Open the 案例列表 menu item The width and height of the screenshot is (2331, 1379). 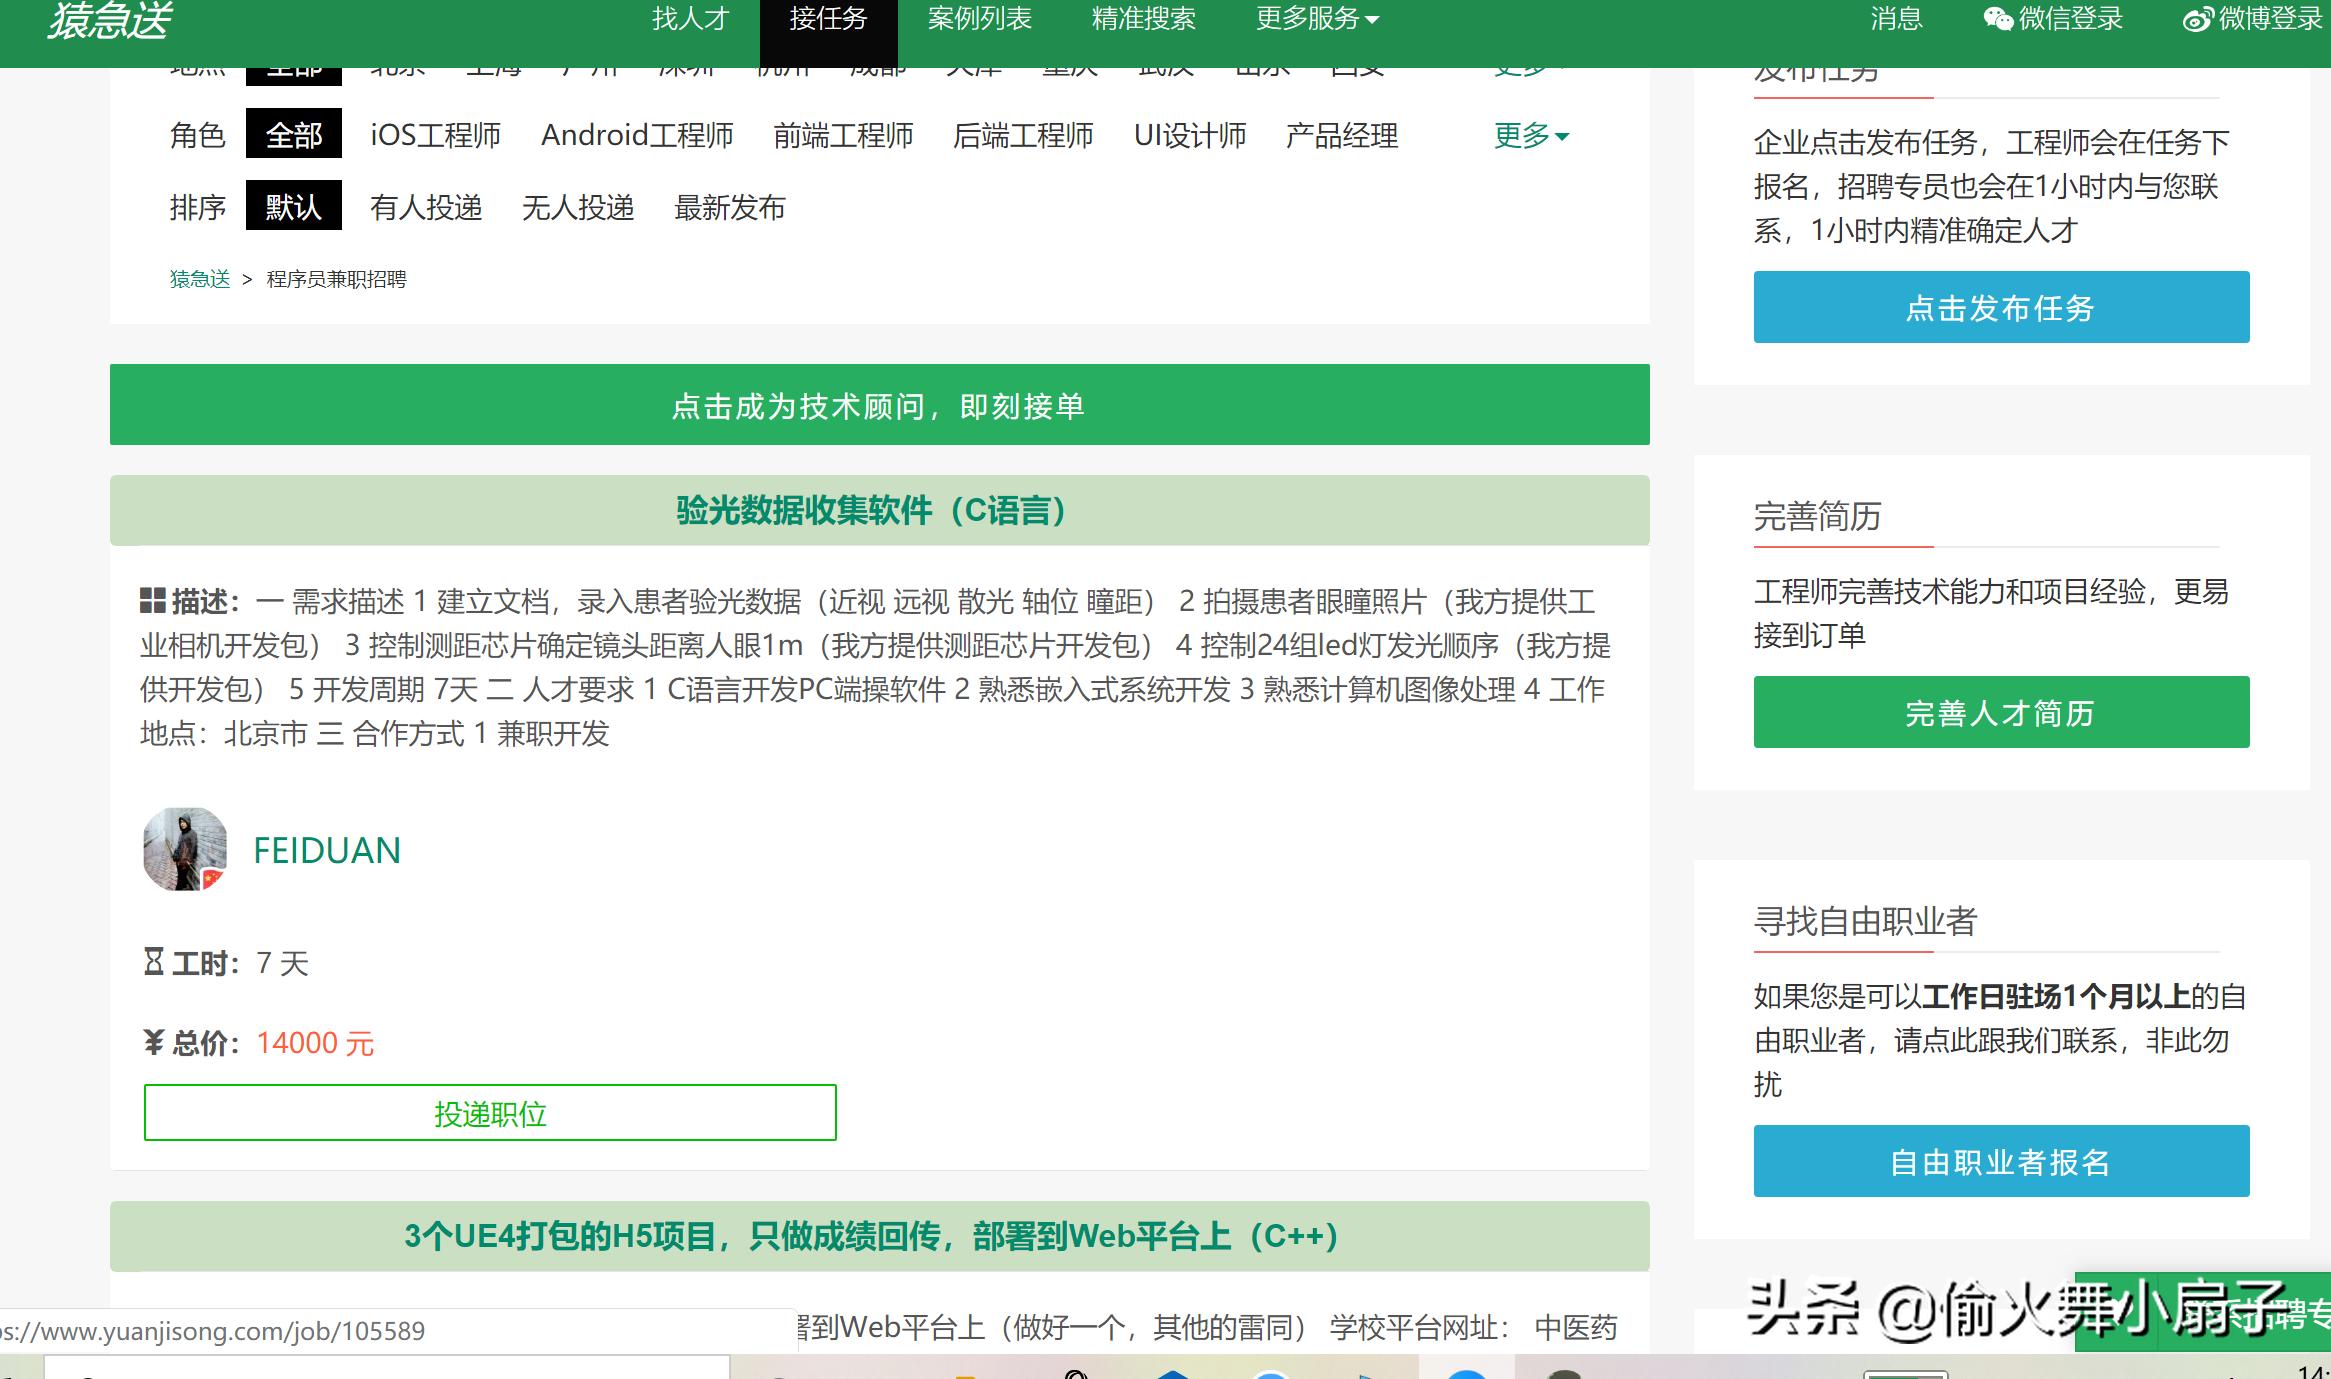click(980, 18)
